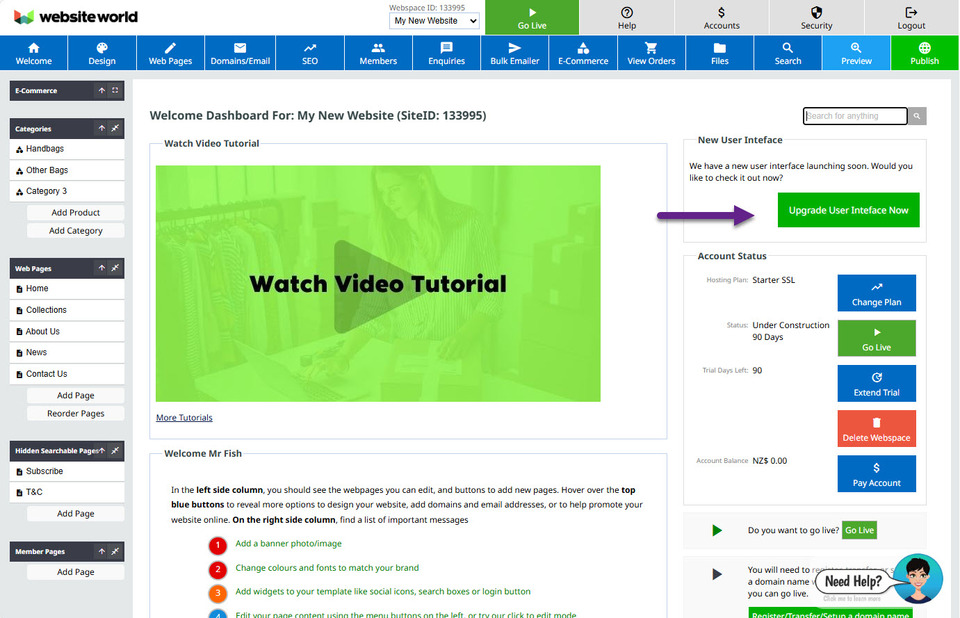This screenshot has height=618, width=960.
Task: Toggle pin on the Web Pages panel
Action: pyautogui.click(x=115, y=269)
